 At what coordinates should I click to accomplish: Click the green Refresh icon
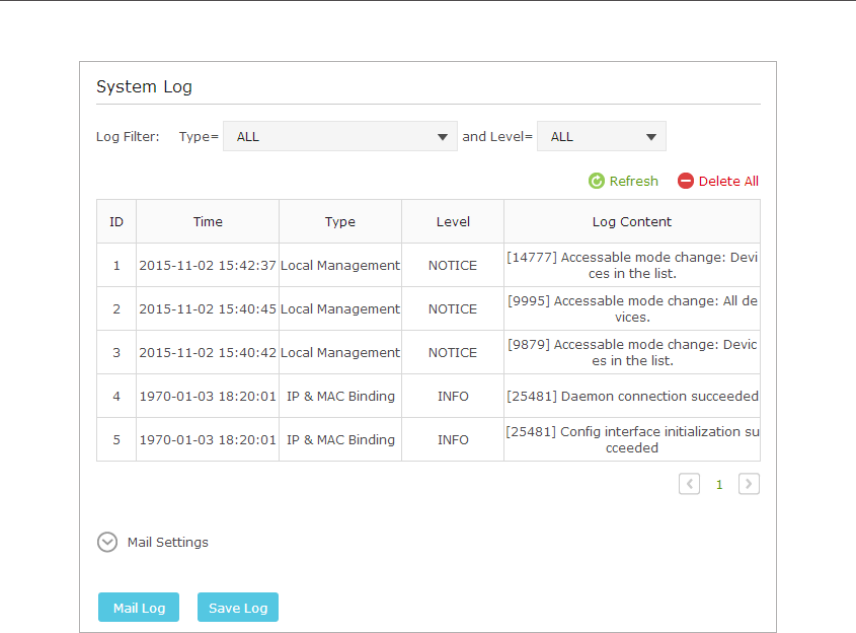click(x=597, y=181)
